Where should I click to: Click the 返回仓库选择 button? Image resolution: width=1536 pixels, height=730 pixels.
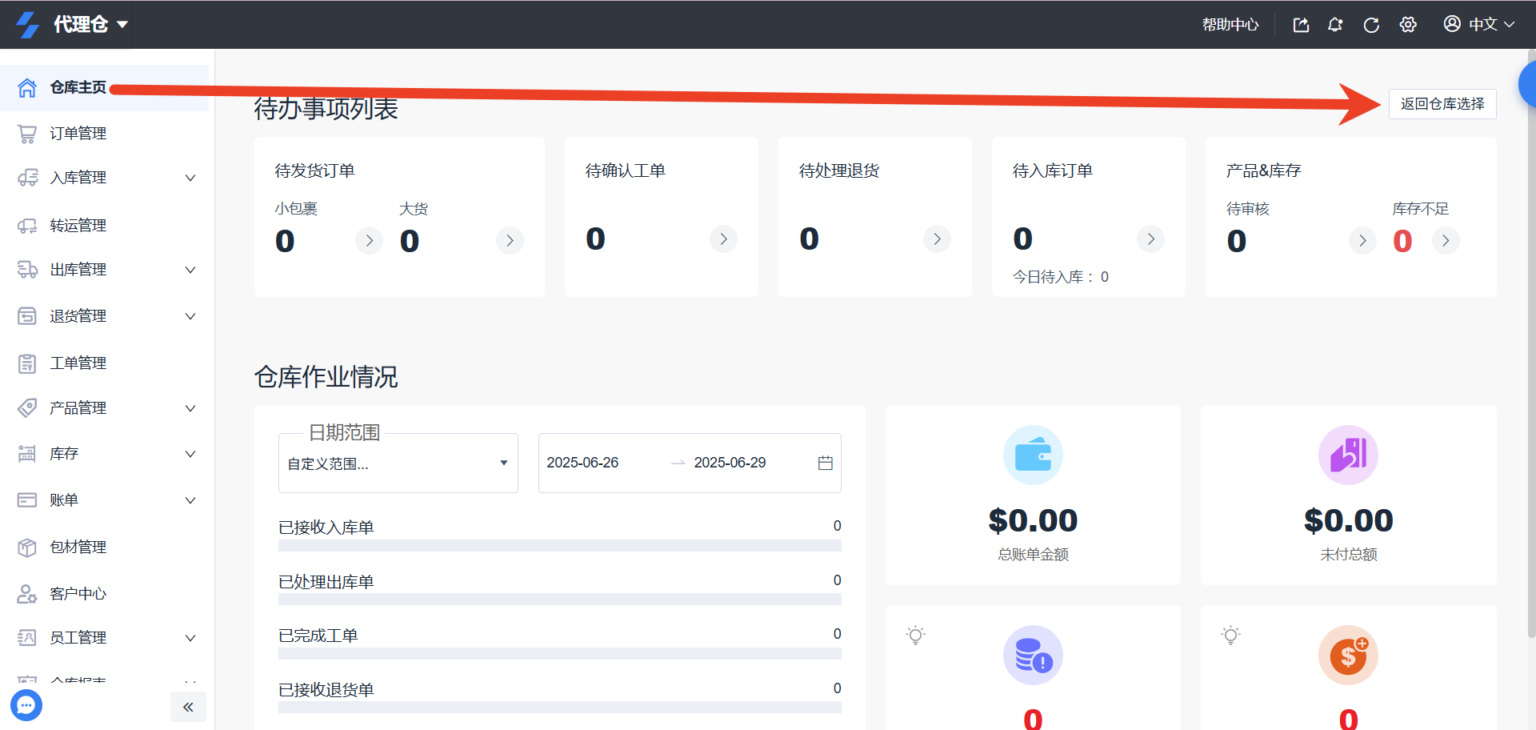(1442, 103)
